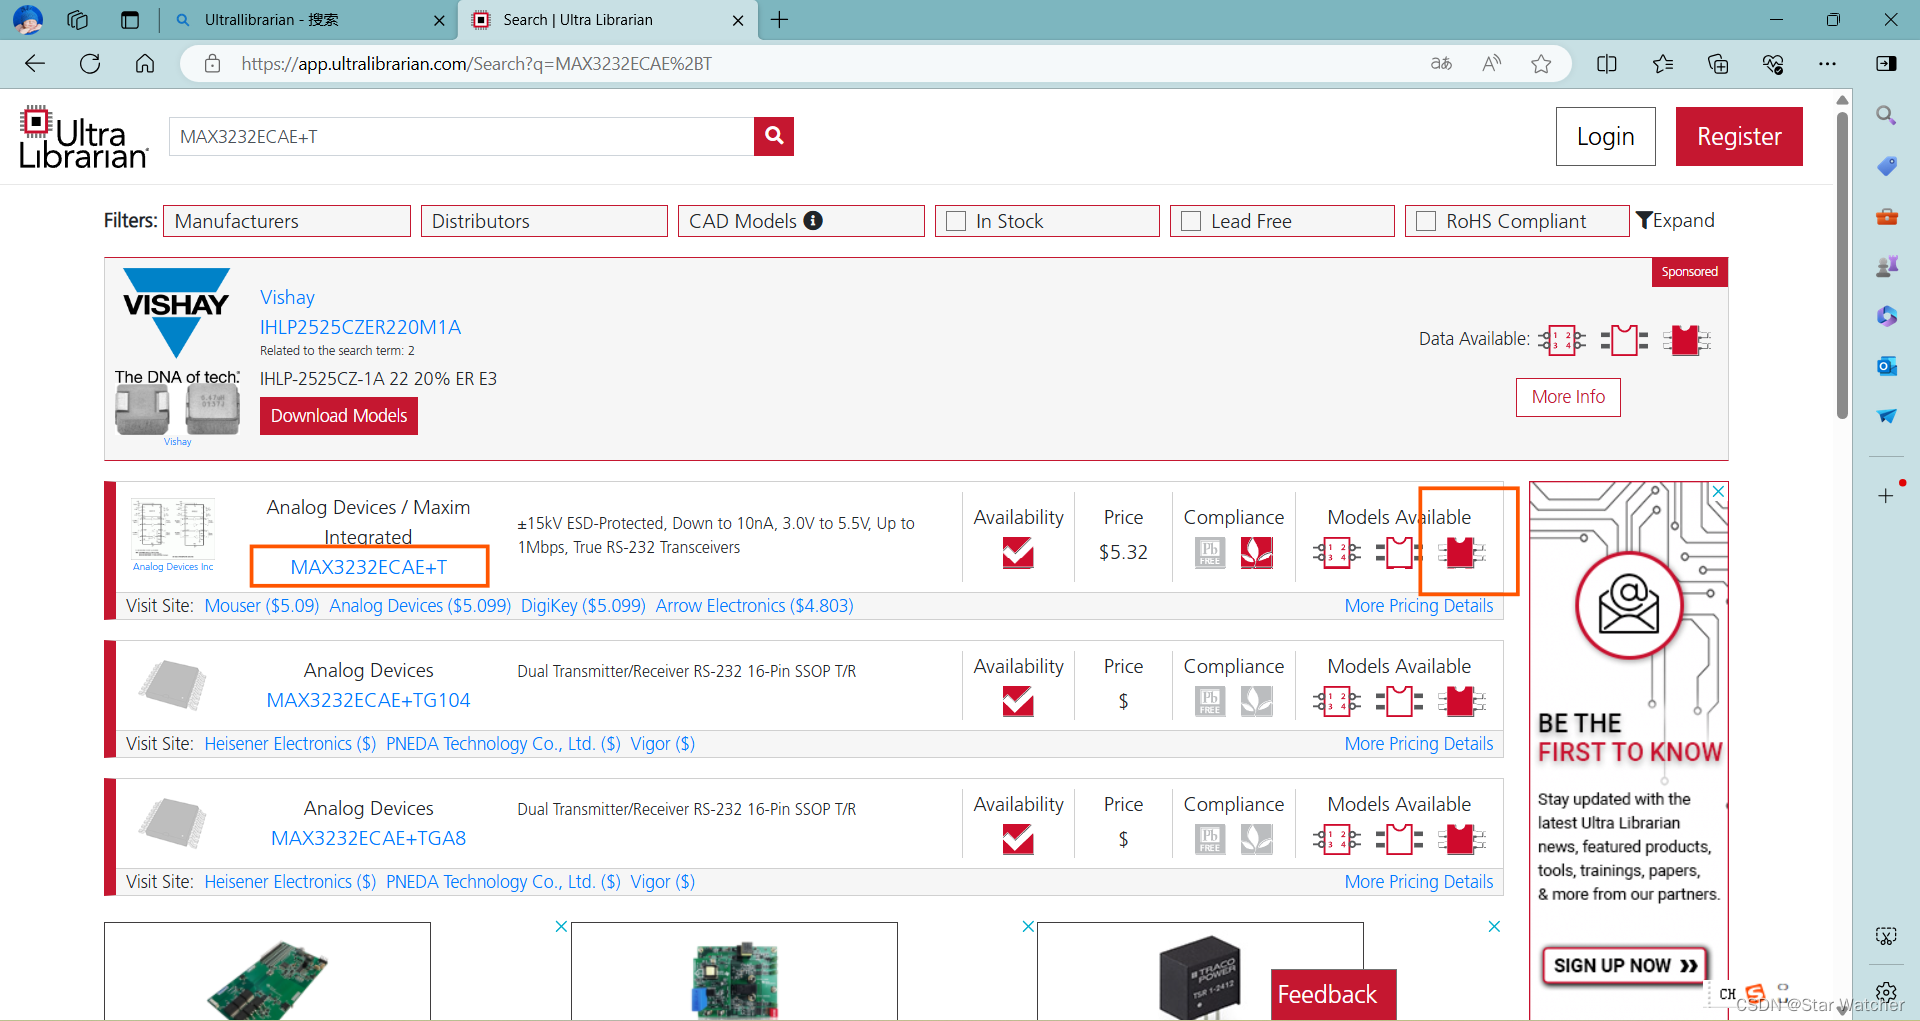The width and height of the screenshot is (1920, 1021).
Task: Open a new browser tab
Action: (x=780, y=20)
